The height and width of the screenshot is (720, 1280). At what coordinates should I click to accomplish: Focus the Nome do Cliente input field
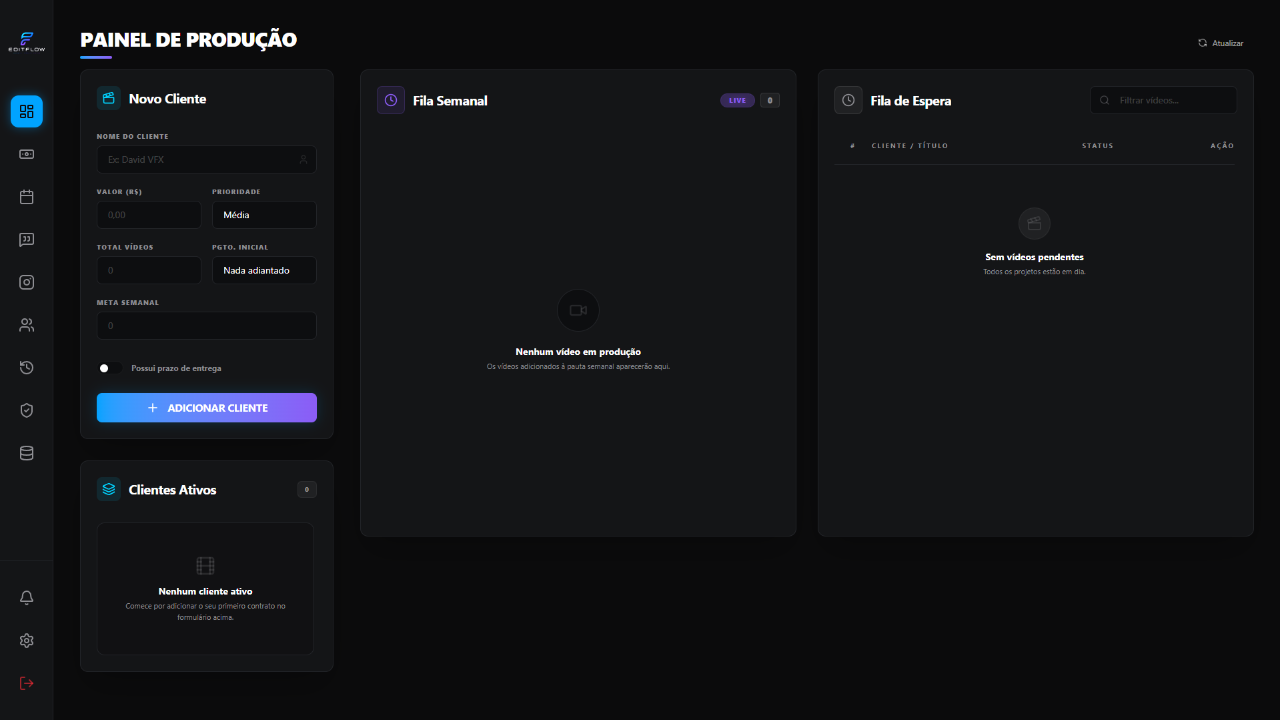pyautogui.click(x=207, y=159)
